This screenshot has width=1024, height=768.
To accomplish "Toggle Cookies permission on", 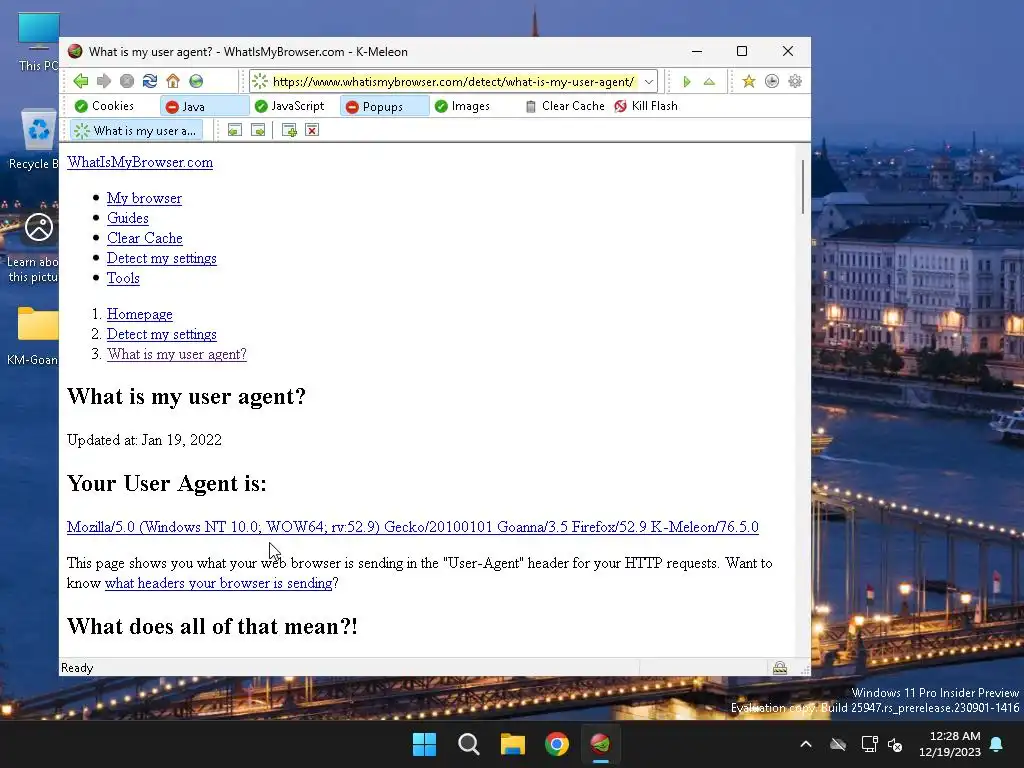I will [104, 106].
